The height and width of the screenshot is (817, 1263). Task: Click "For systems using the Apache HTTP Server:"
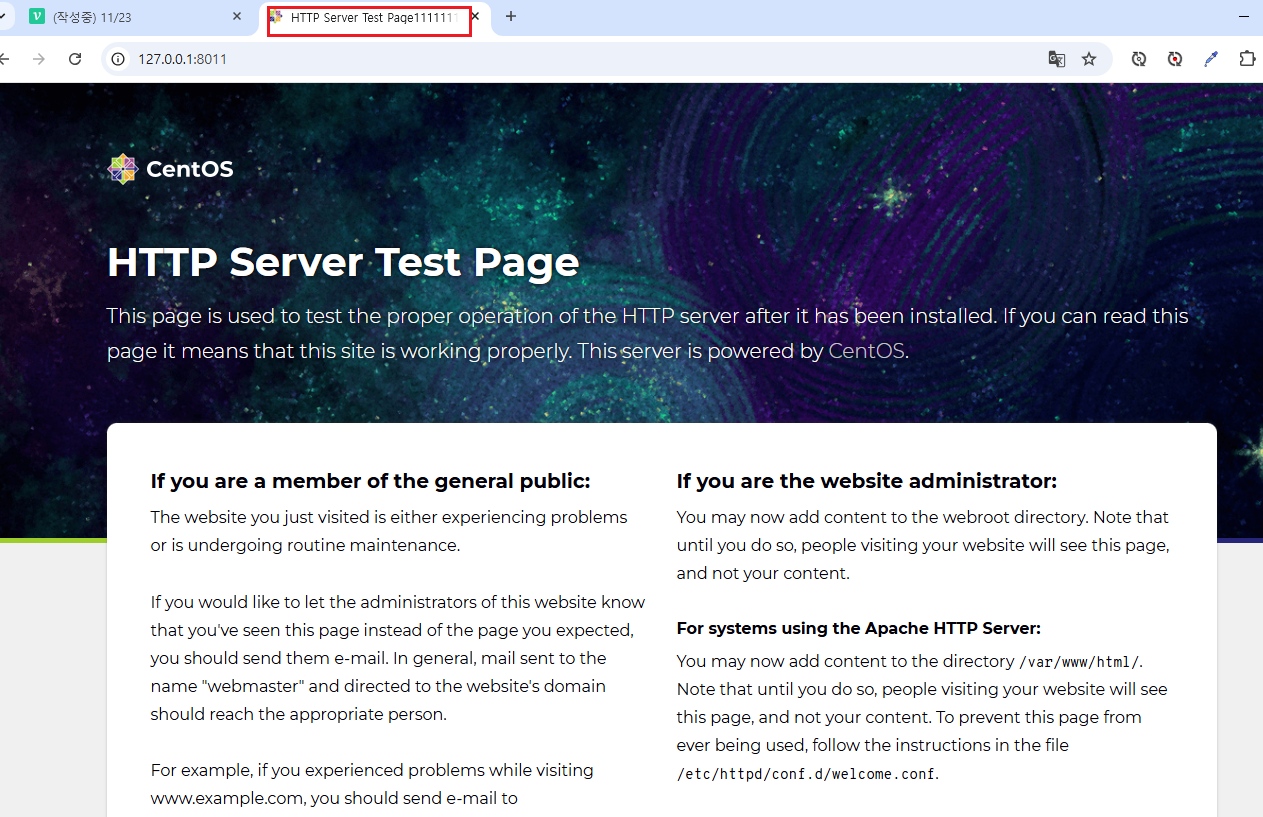(x=859, y=628)
